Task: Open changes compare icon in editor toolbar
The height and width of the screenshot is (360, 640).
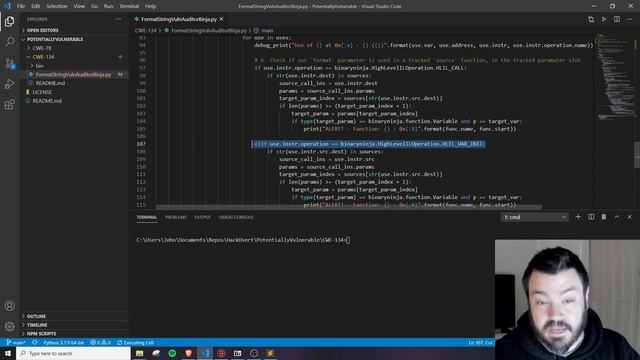Action: coord(591,19)
